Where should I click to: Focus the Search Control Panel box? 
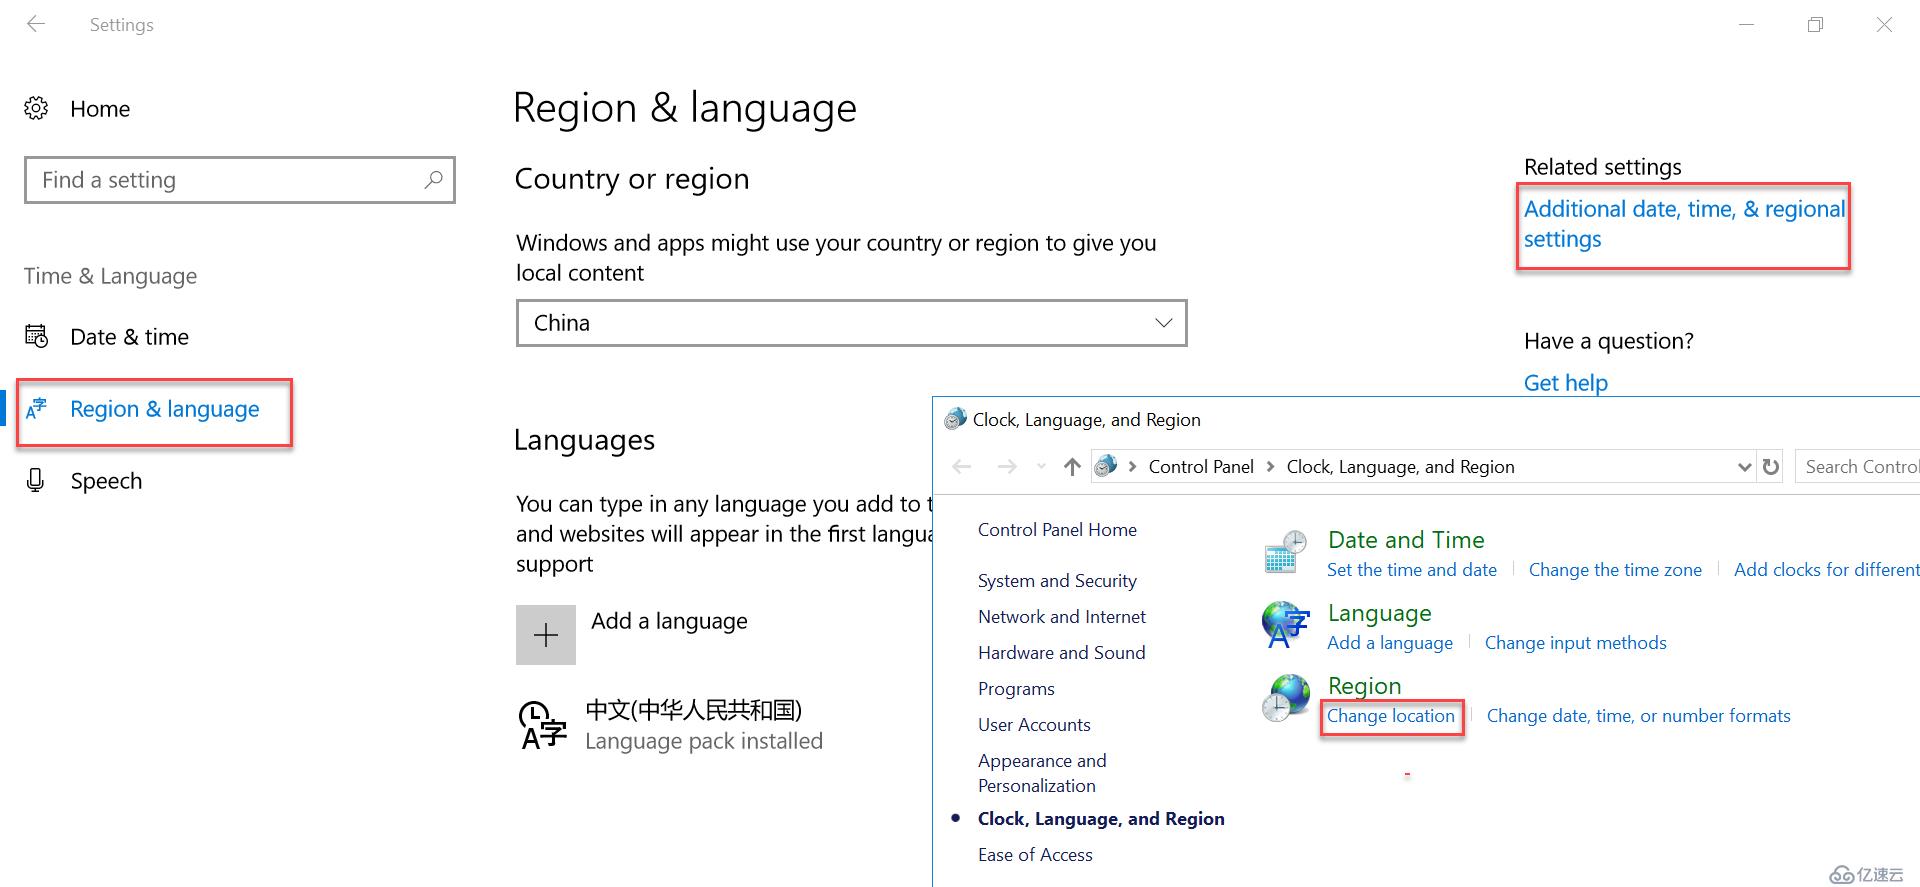click(1858, 467)
